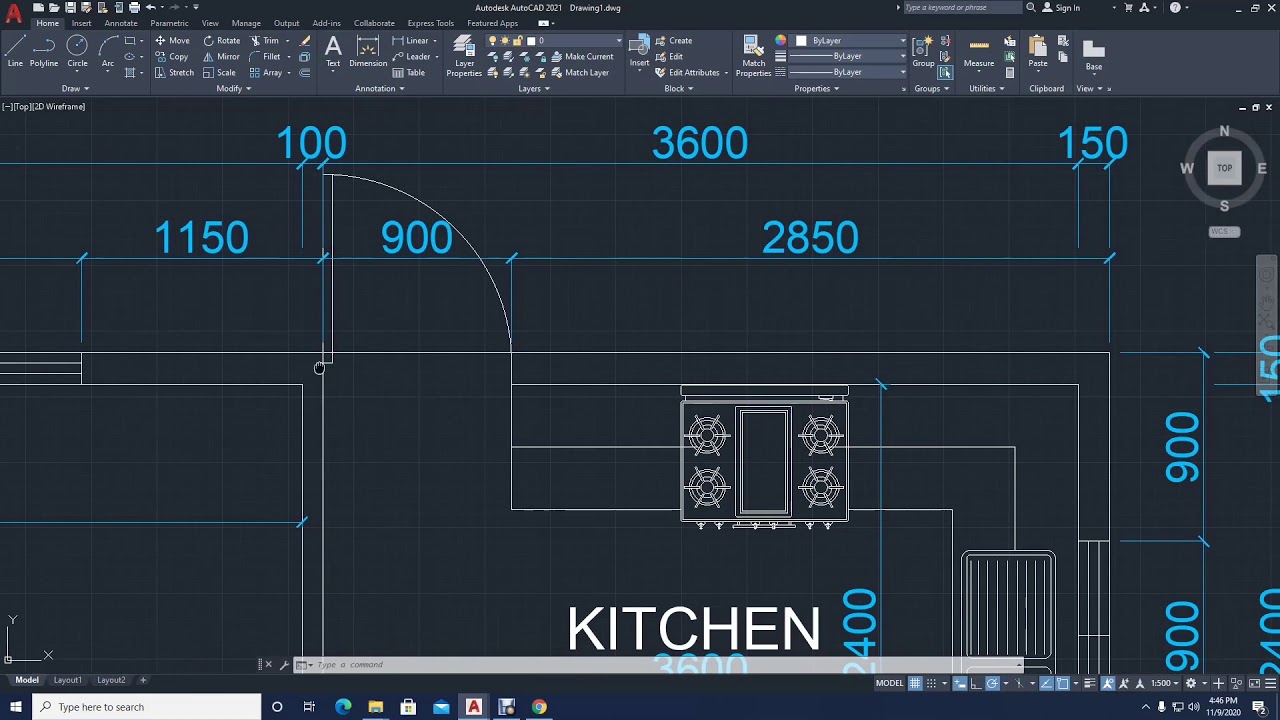Click Sign In link
Image resolution: width=1280 pixels, height=720 pixels.
(1061, 8)
